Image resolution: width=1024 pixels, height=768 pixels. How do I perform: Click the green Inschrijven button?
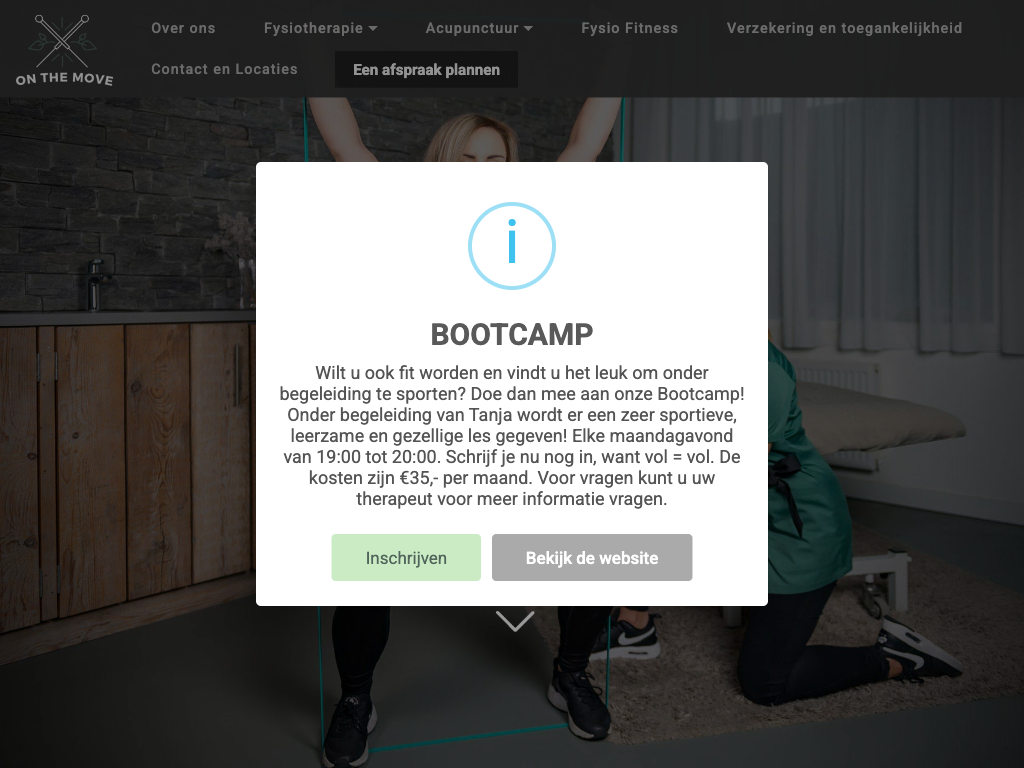(x=406, y=558)
